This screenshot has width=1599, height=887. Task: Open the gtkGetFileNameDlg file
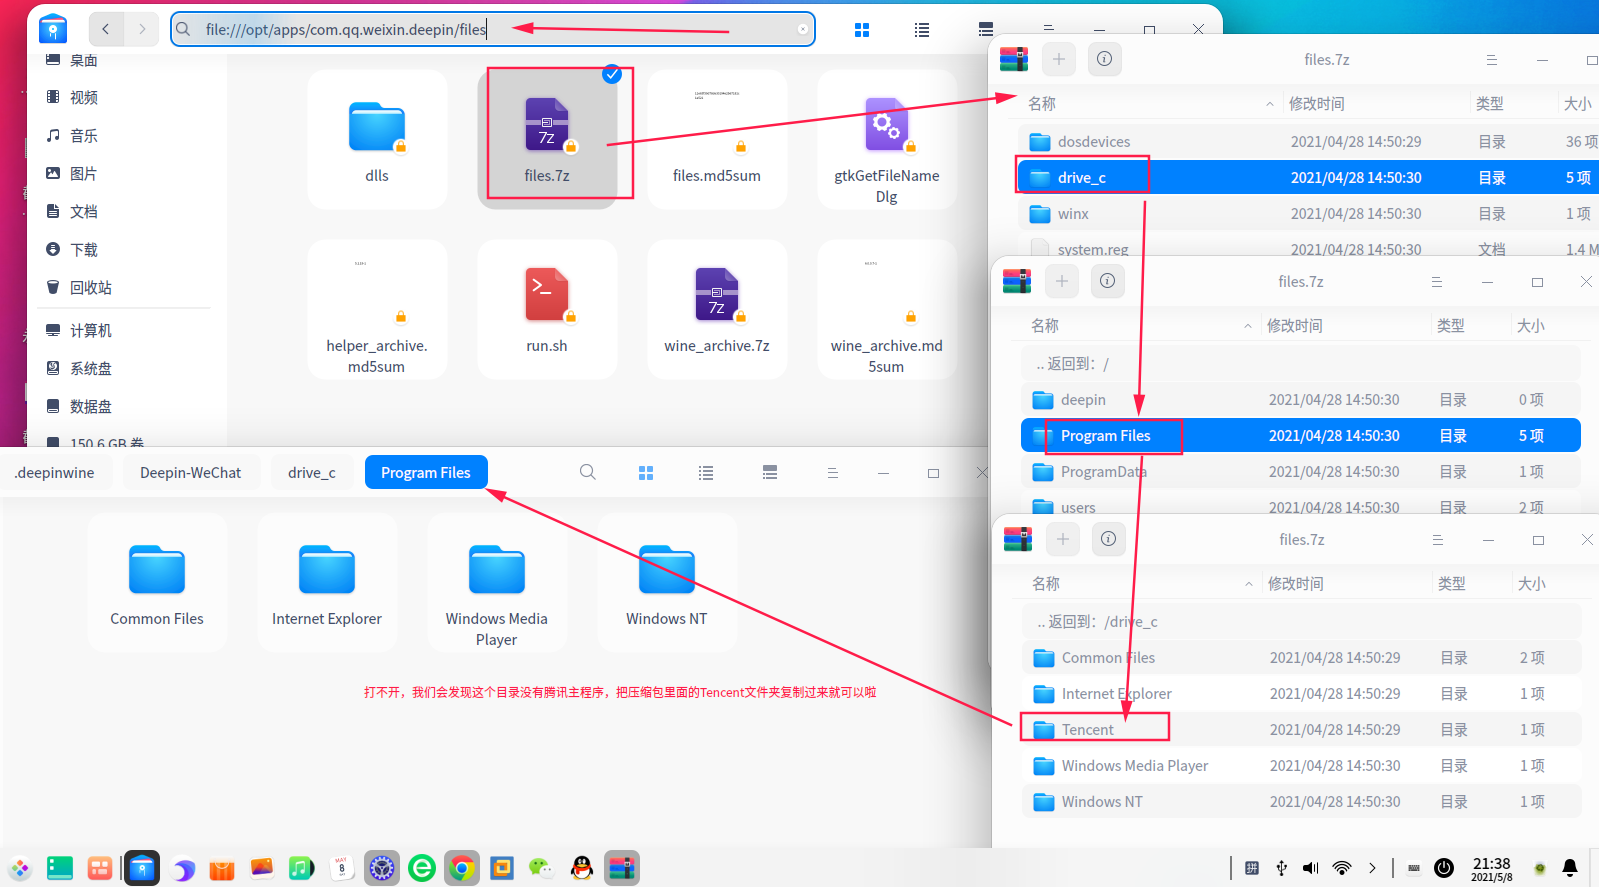coord(887,139)
